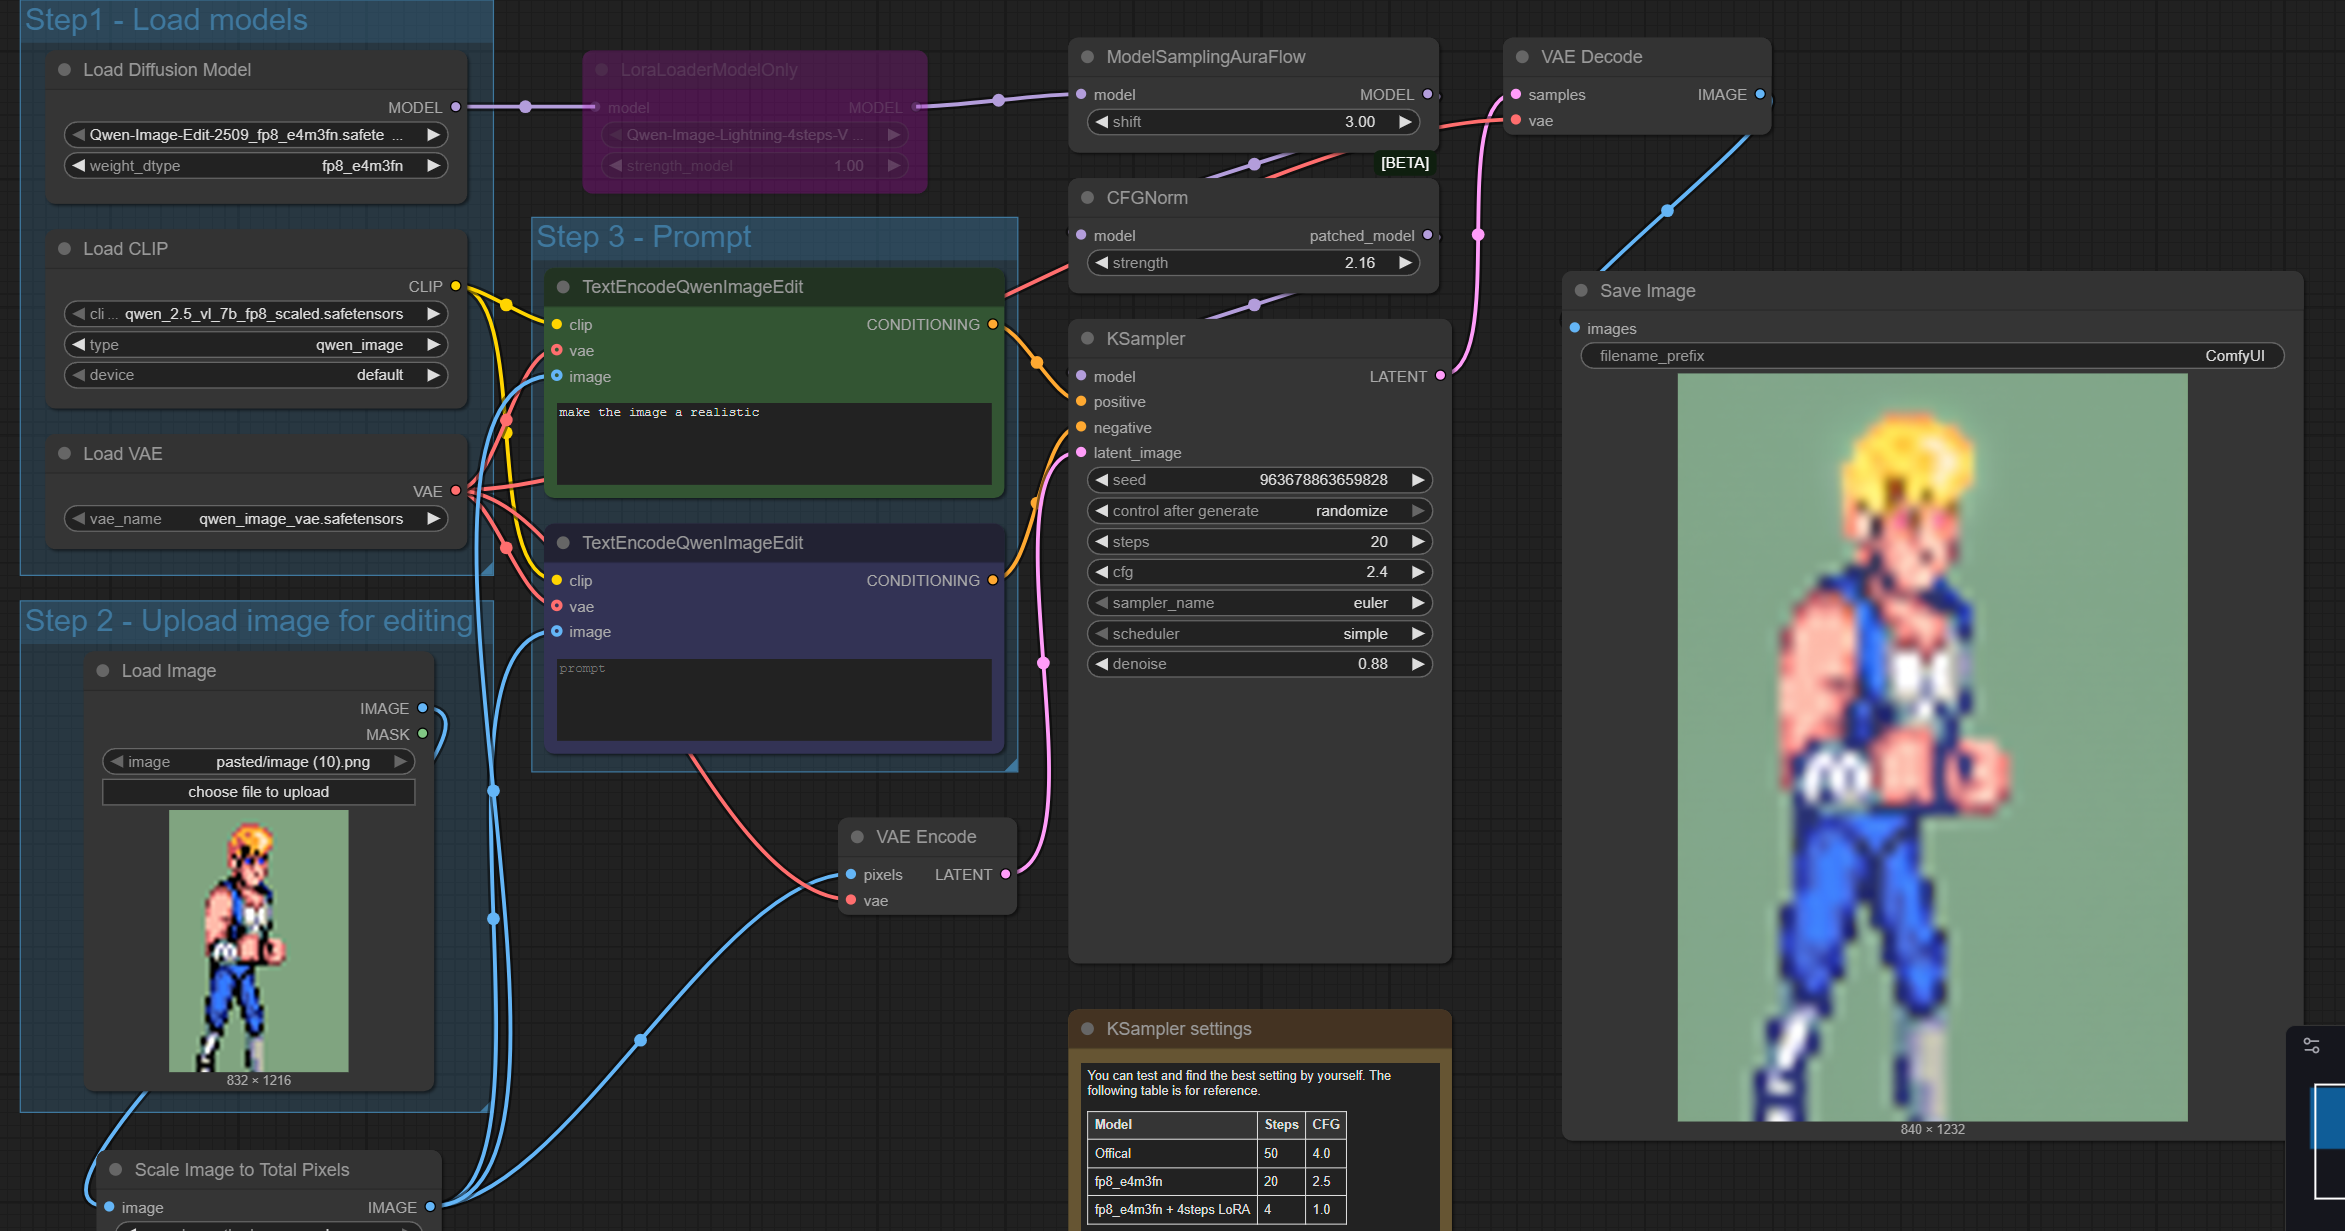
Task: Click the steps value slider field
Action: [1260, 542]
